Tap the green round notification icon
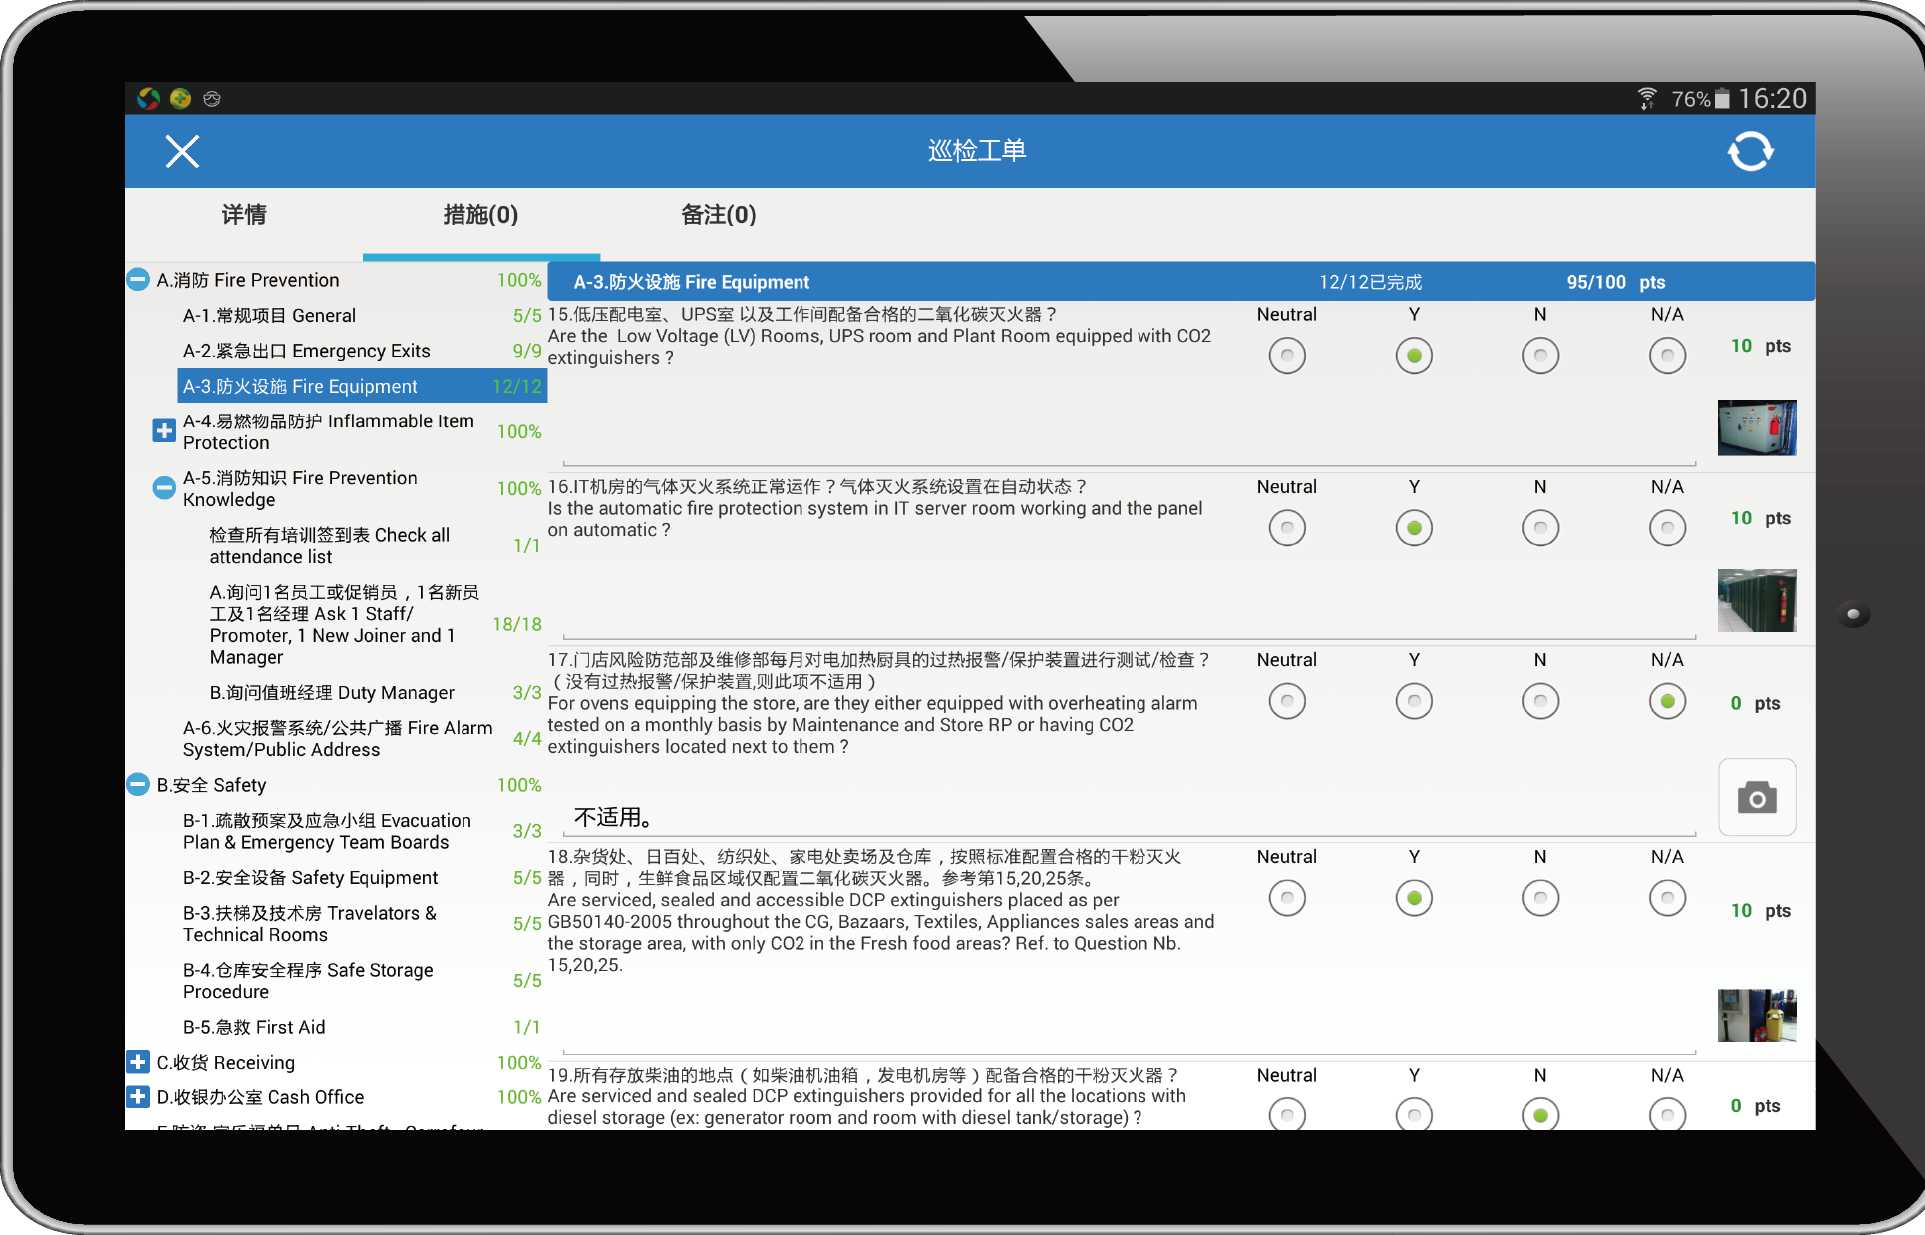 181,98
